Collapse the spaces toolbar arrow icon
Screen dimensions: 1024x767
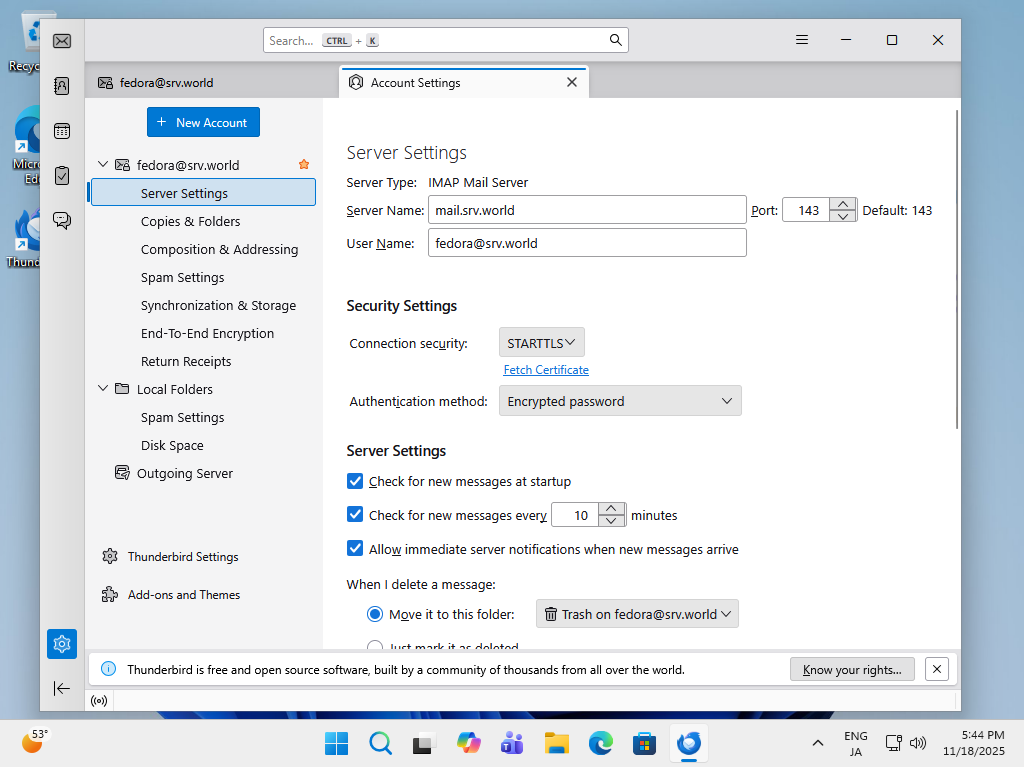(x=62, y=688)
